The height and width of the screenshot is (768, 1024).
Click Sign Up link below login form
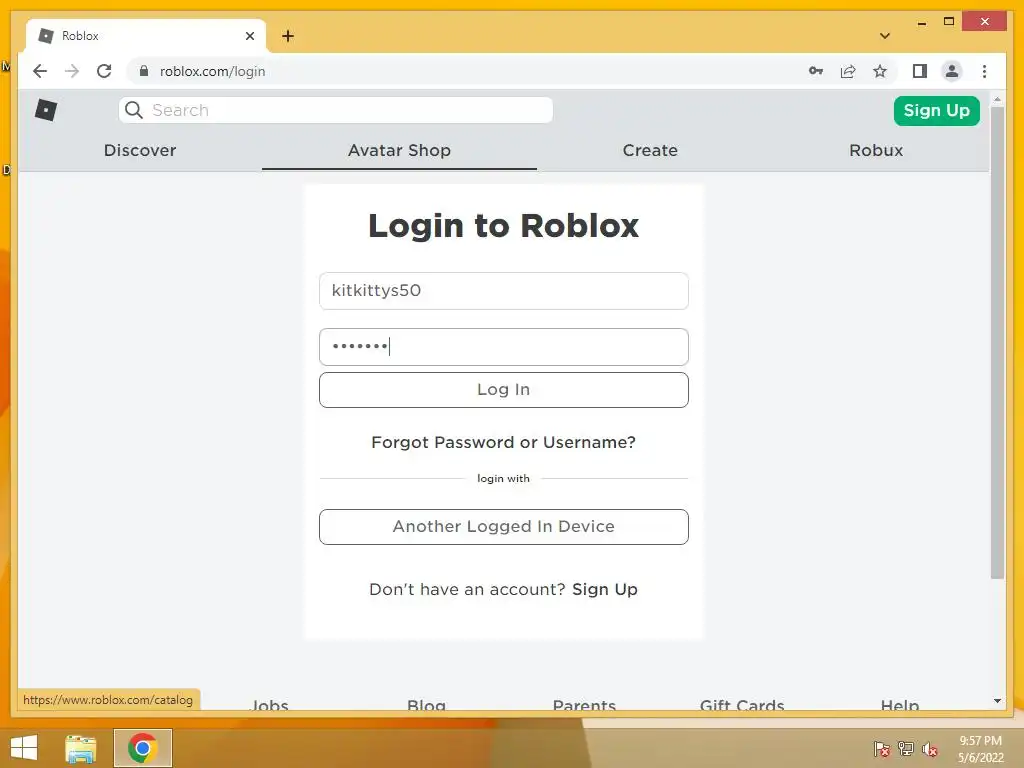tap(605, 589)
